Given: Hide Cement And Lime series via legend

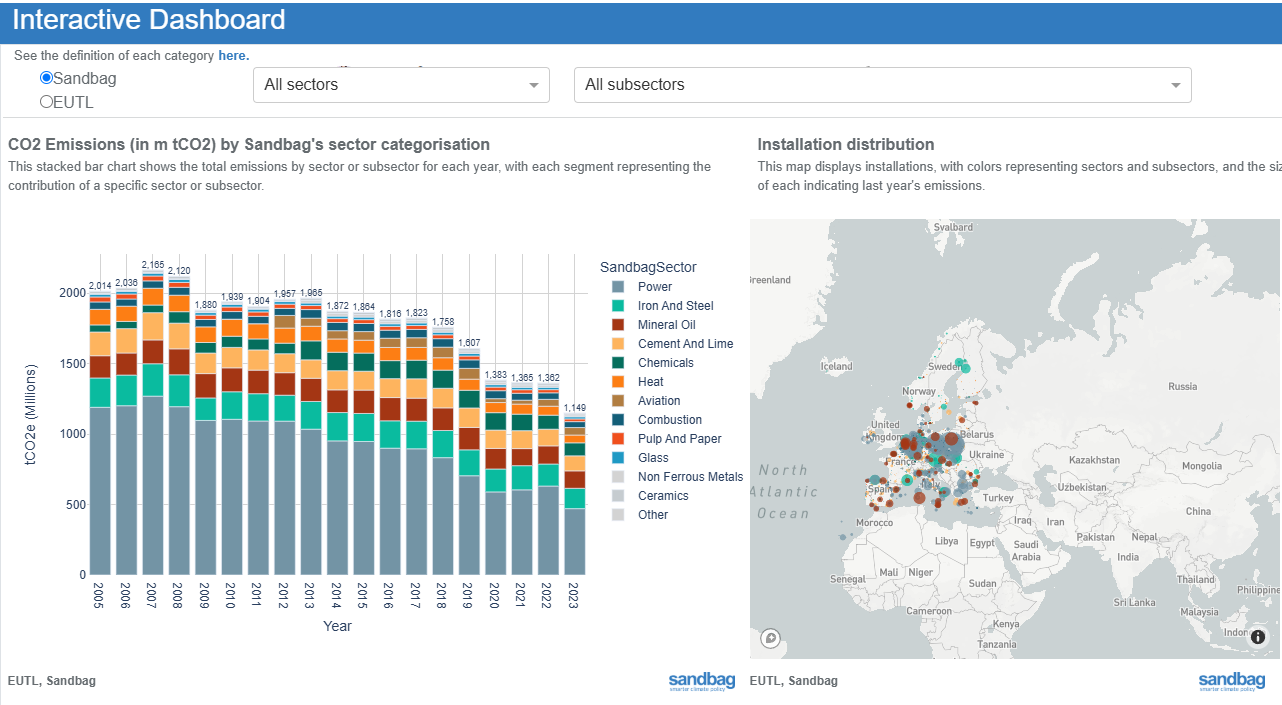Looking at the screenshot, I should click(x=685, y=344).
